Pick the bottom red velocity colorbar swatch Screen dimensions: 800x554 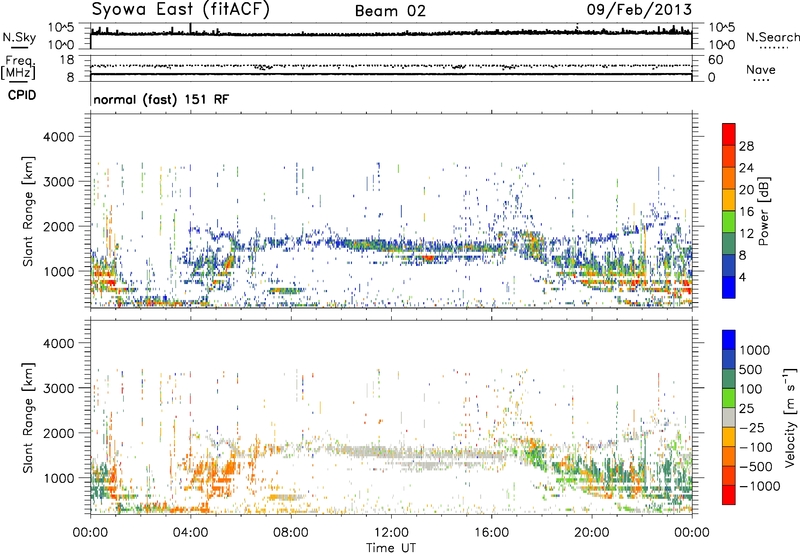tap(729, 495)
